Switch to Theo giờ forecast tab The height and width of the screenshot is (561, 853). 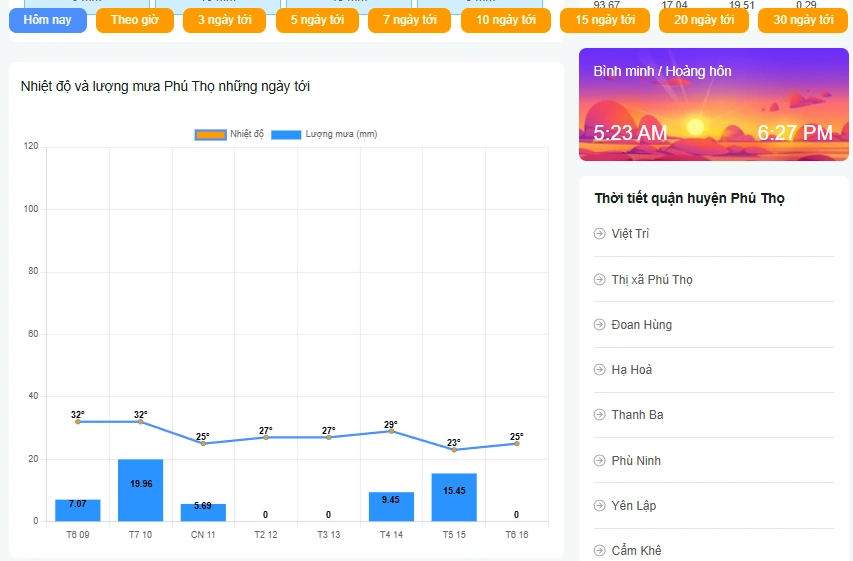[135, 20]
